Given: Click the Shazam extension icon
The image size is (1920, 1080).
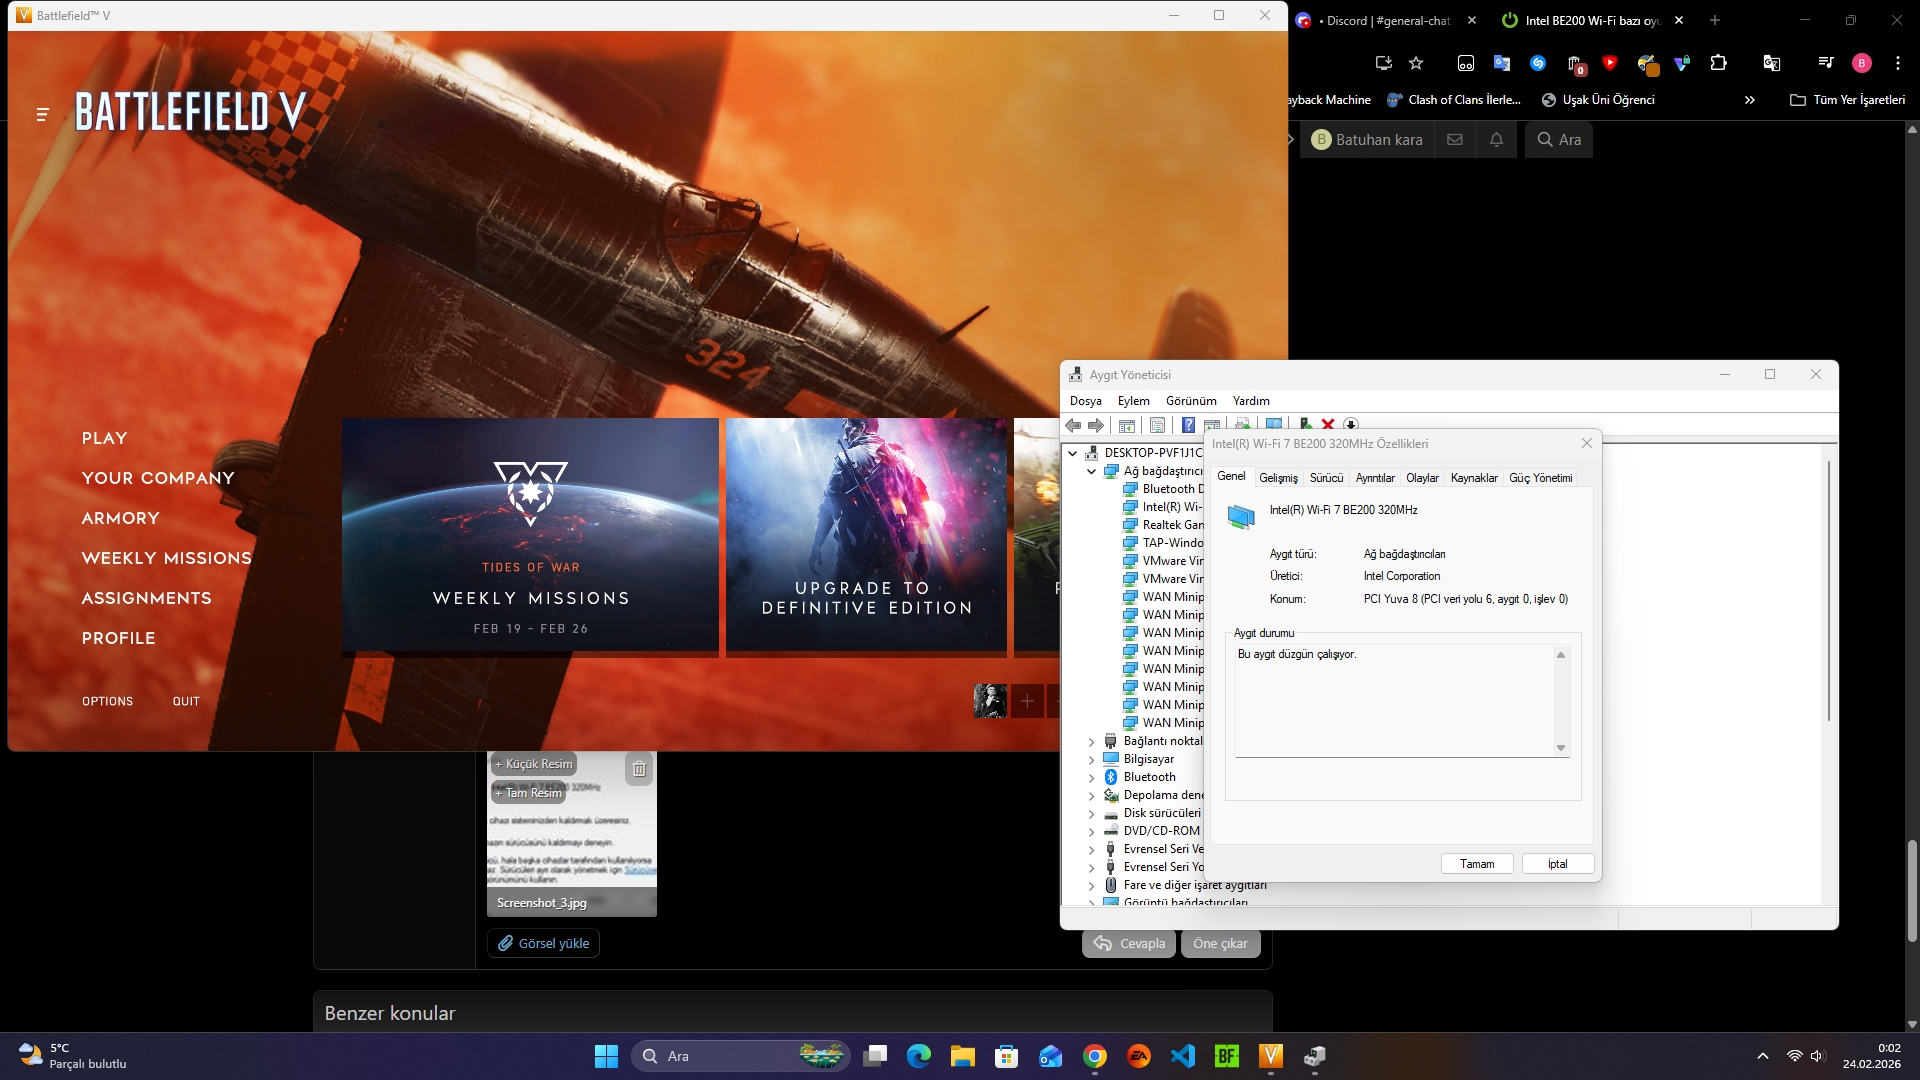Looking at the screenshot, I should pos(1538,63).
